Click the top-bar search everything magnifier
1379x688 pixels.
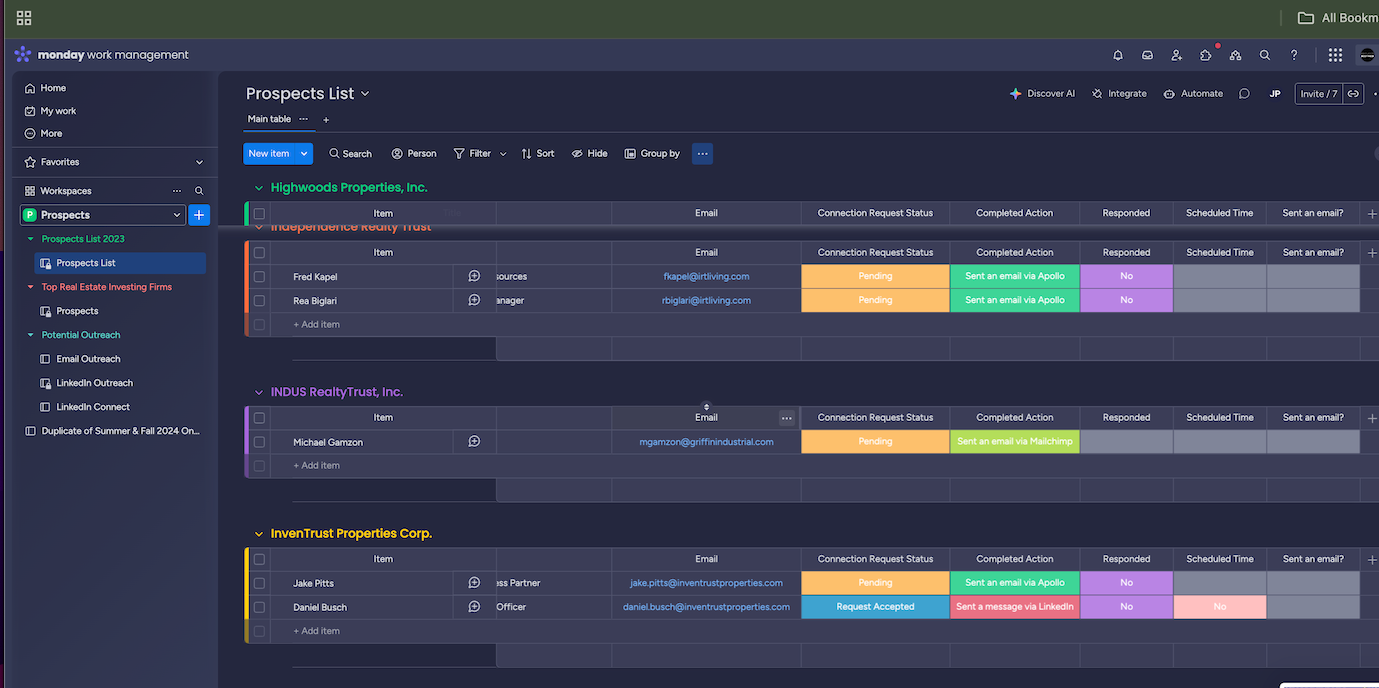click(x=1265, y=55)
